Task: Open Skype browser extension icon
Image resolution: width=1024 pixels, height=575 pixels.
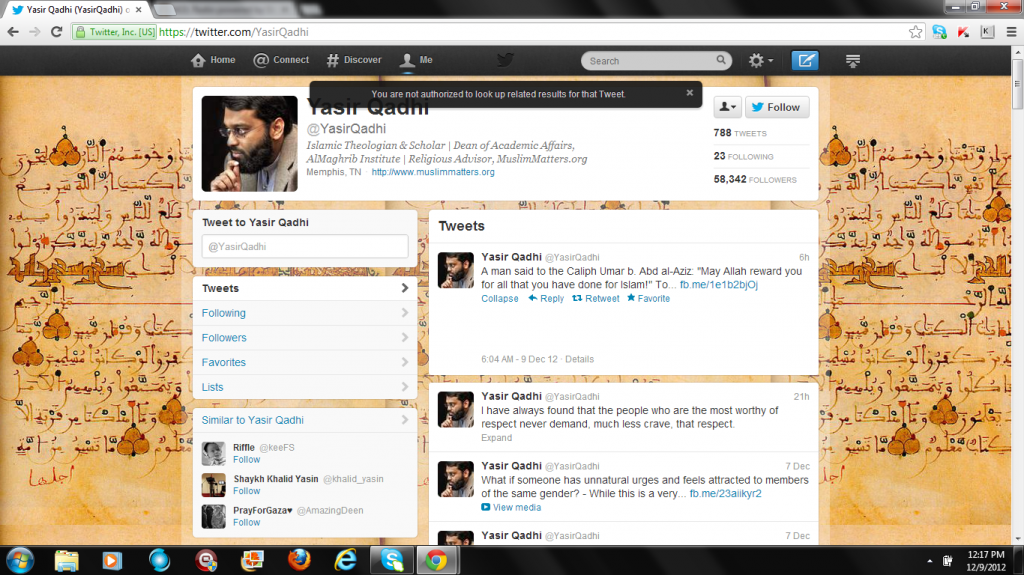Action: pos(939,31)
